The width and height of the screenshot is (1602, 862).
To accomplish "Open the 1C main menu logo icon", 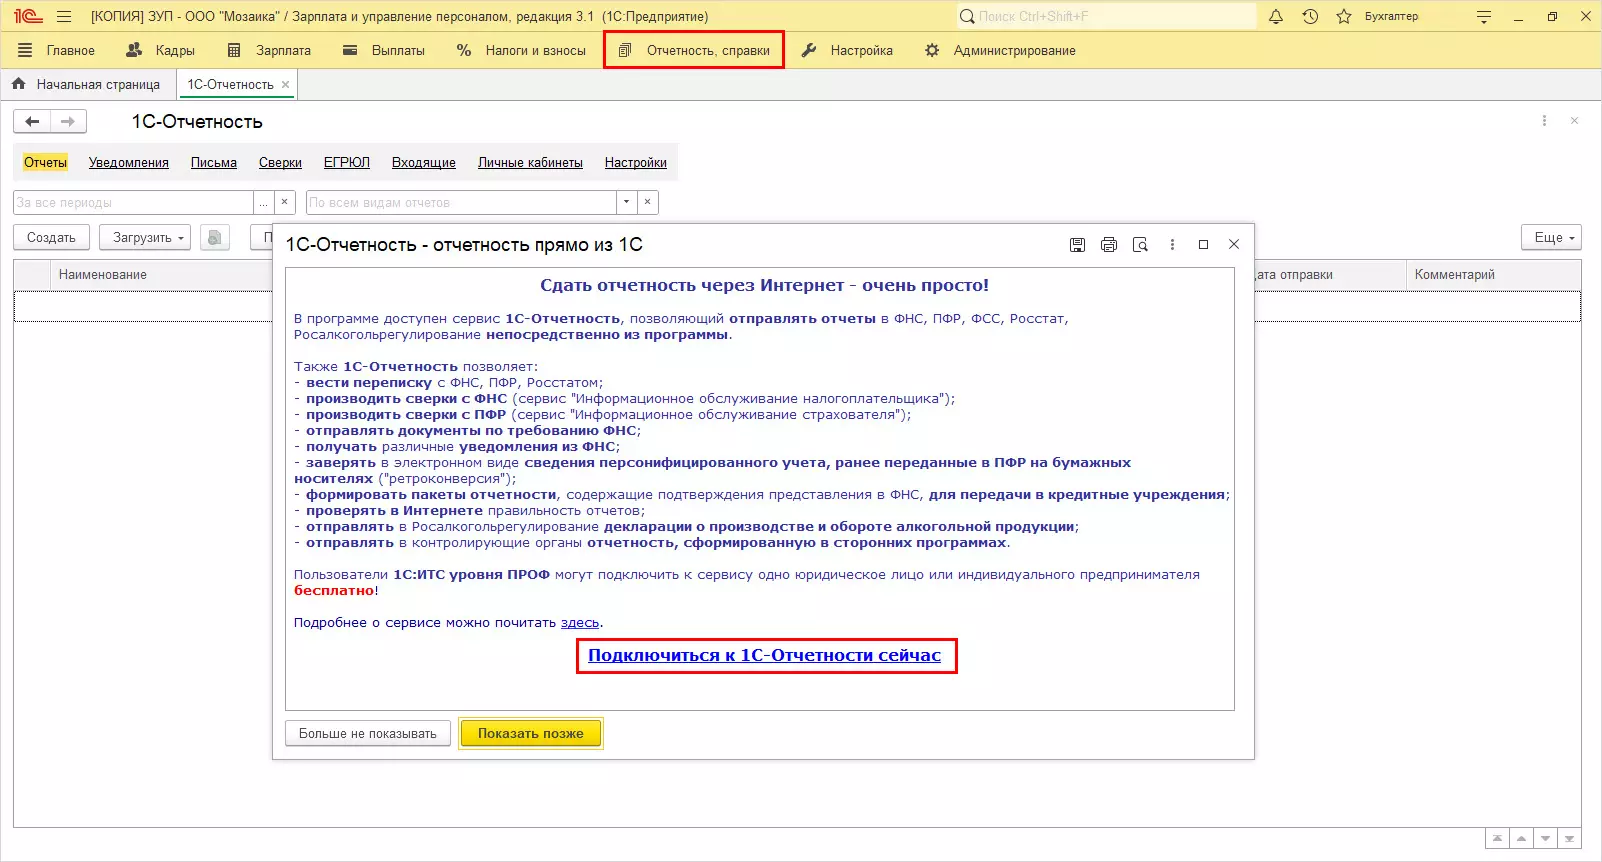I will coord(28,16).
